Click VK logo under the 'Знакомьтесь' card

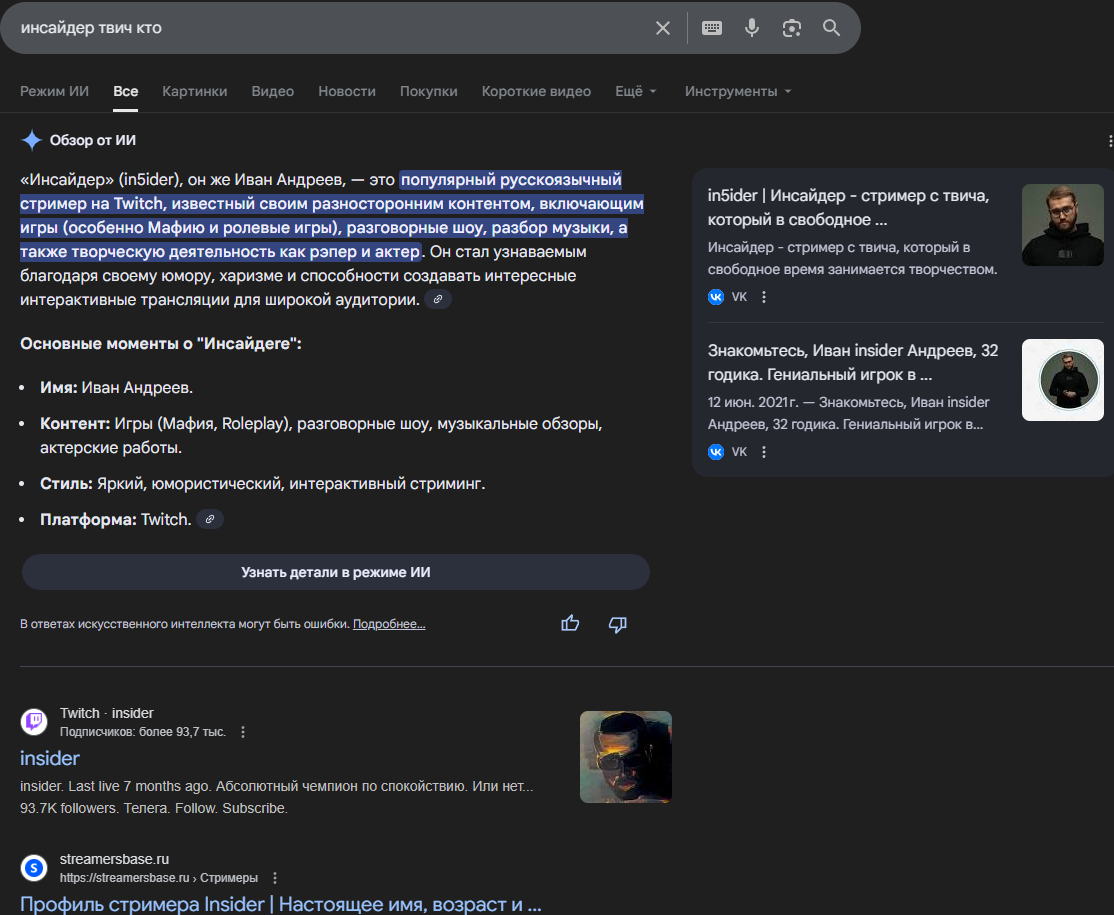pyautogui.click(x=715, y=452)
